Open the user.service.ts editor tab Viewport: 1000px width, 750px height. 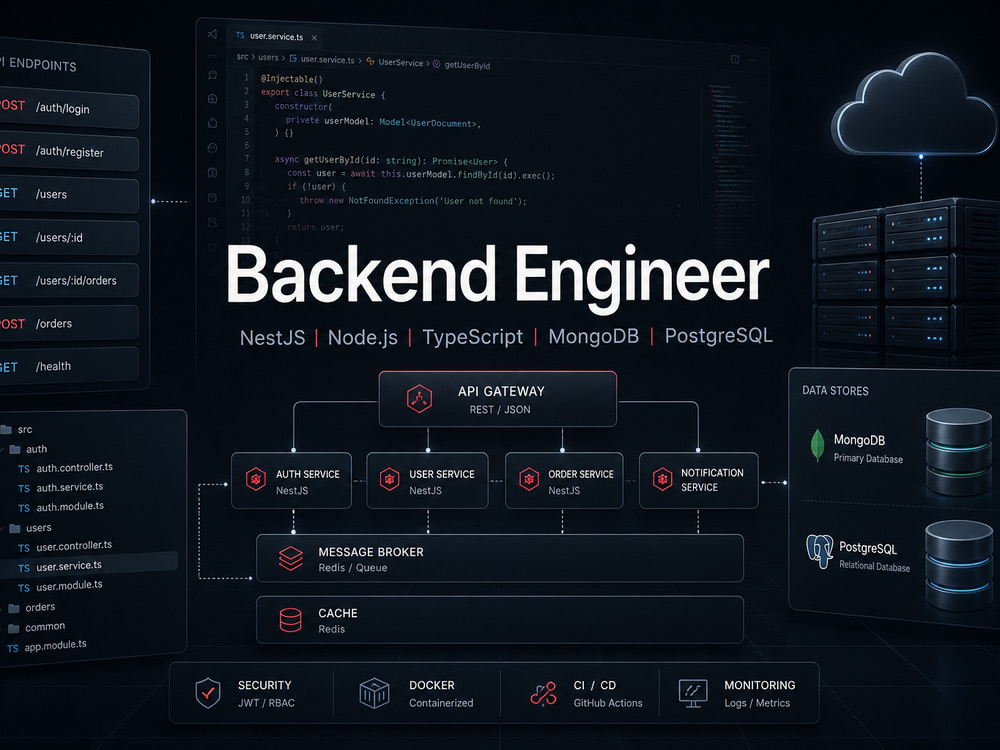276,36
